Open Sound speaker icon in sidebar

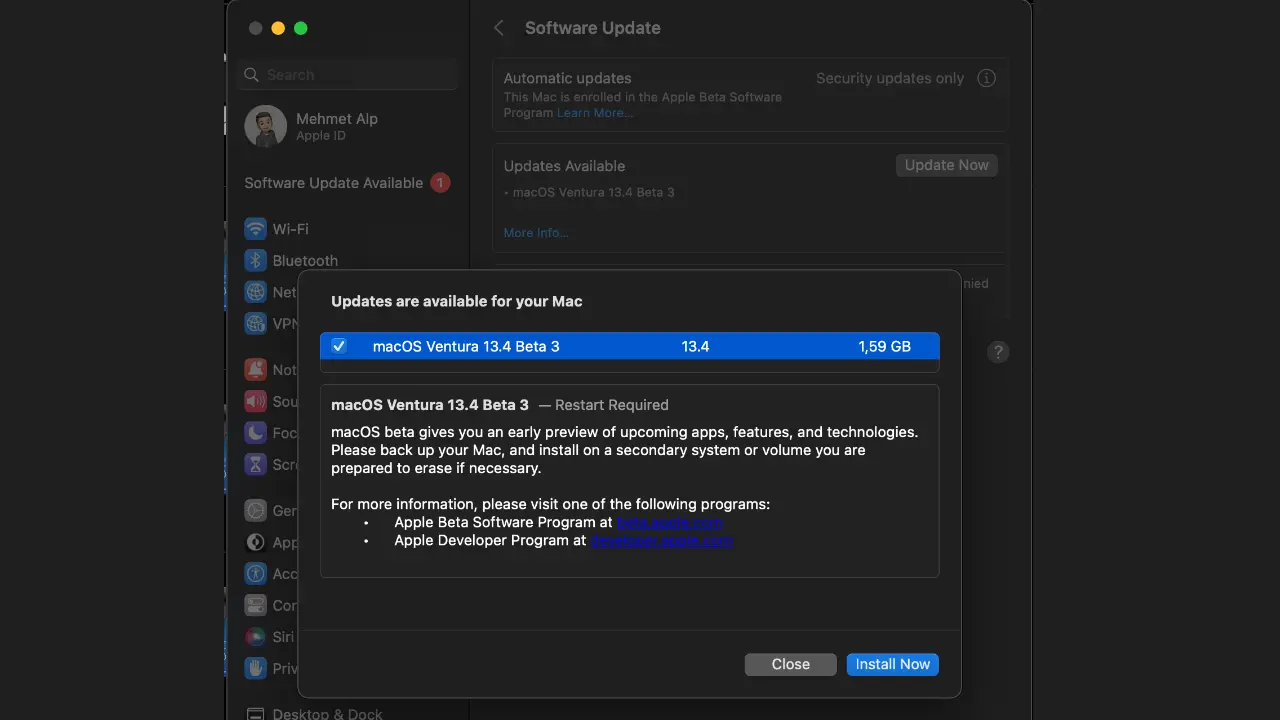tap(256, 401)
